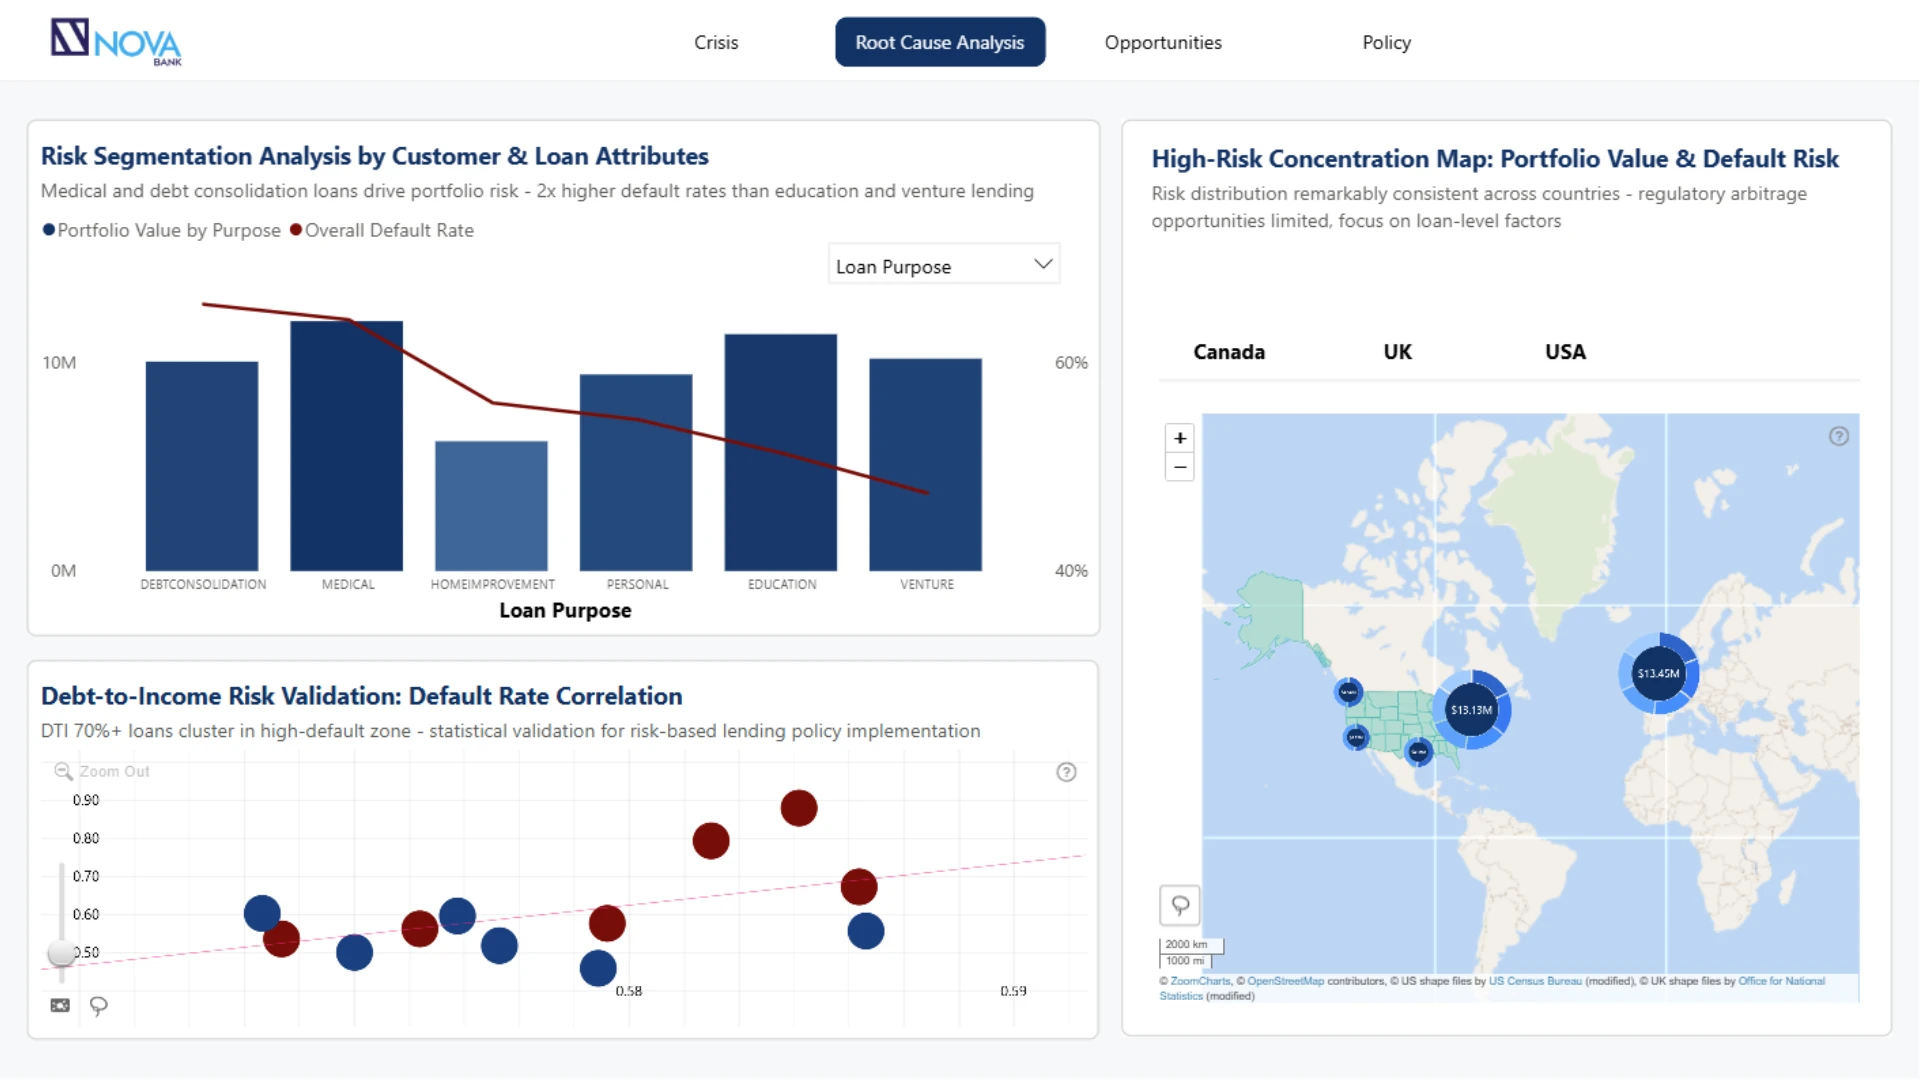Open the map help question mark icon

pyautogui.click(x=1839, y=436)
